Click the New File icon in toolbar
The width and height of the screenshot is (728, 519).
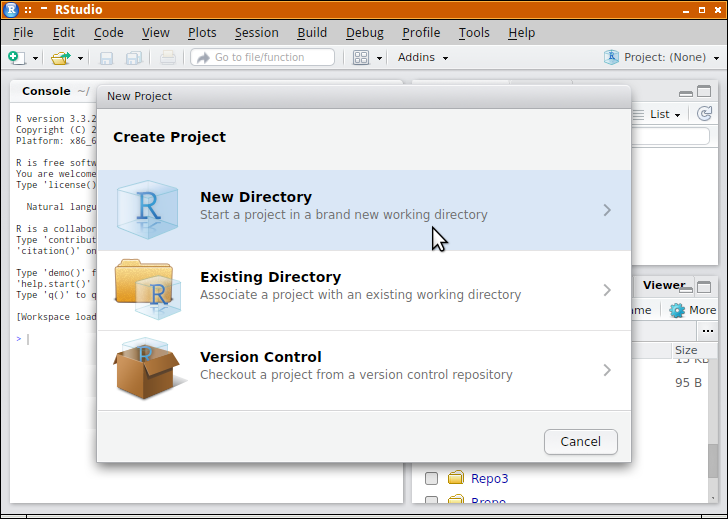(17, 58)
